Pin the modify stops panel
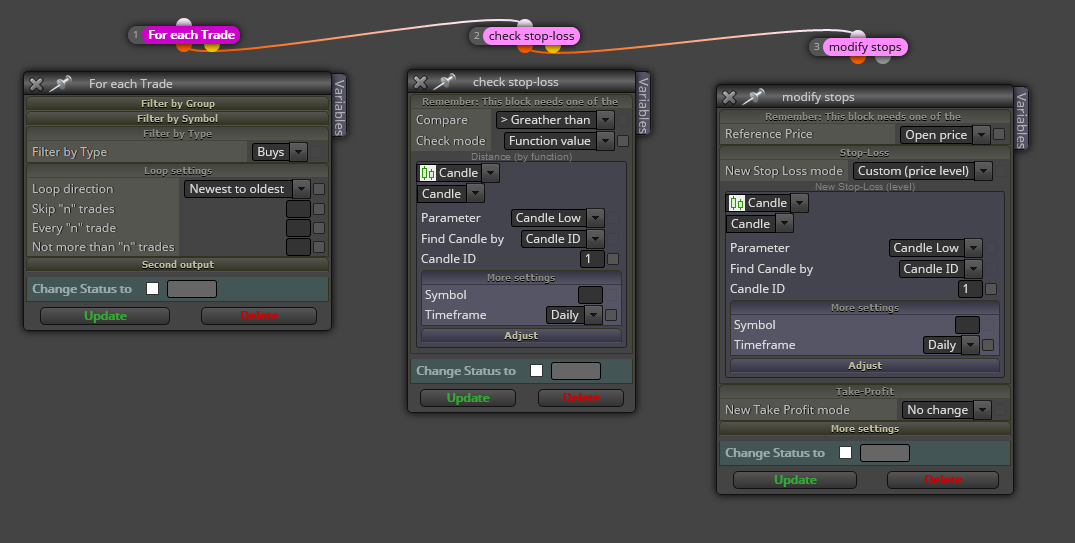The height and width of the screenshot is (543, 1075). pos(754,97)
